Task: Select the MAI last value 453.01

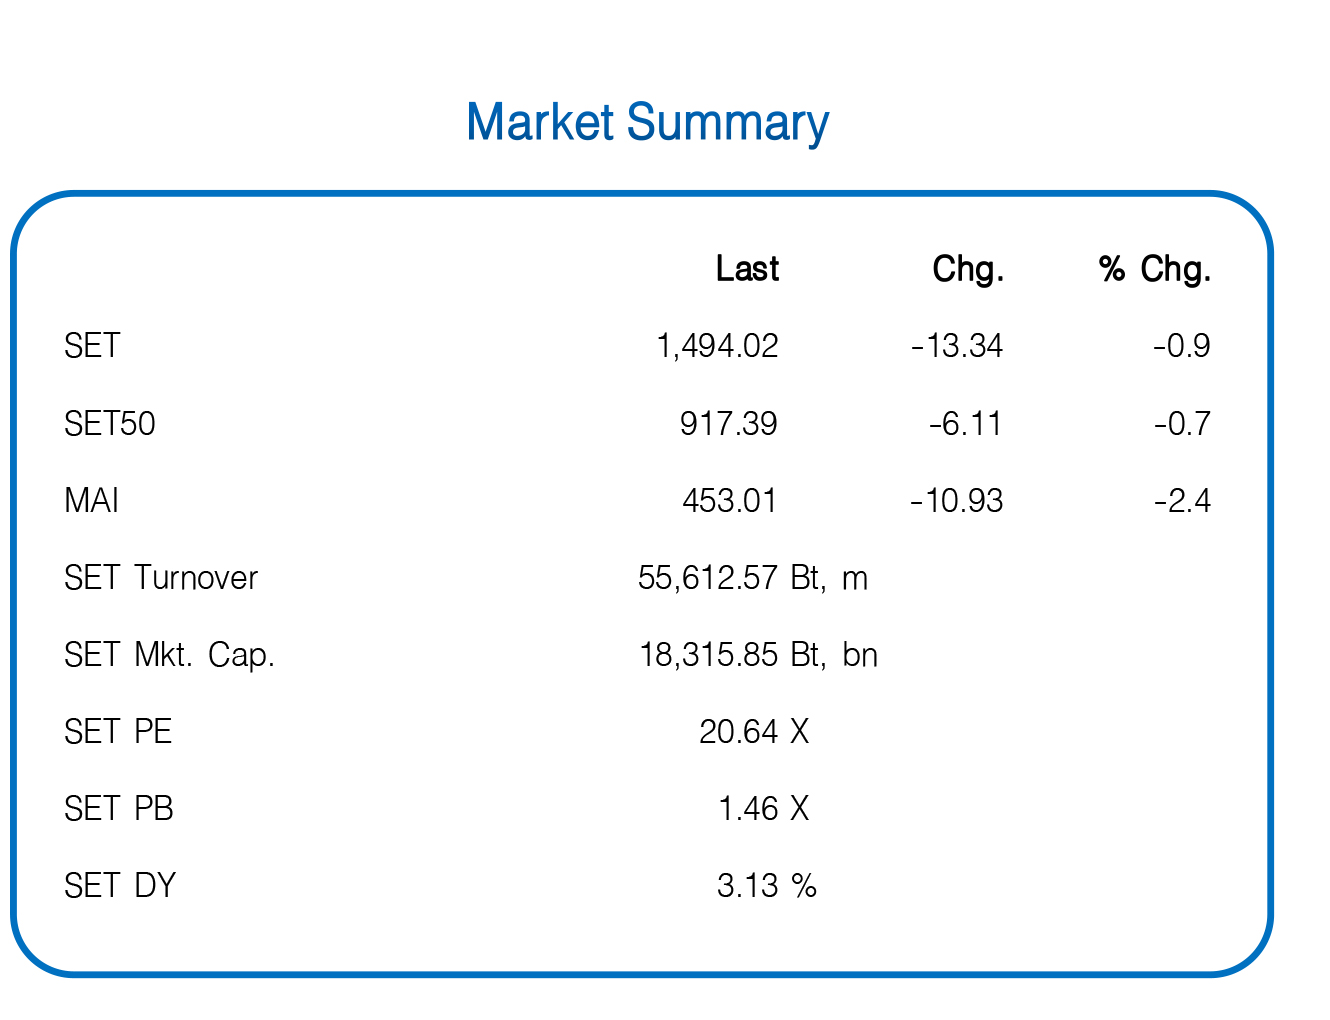Action: point(730,500)
